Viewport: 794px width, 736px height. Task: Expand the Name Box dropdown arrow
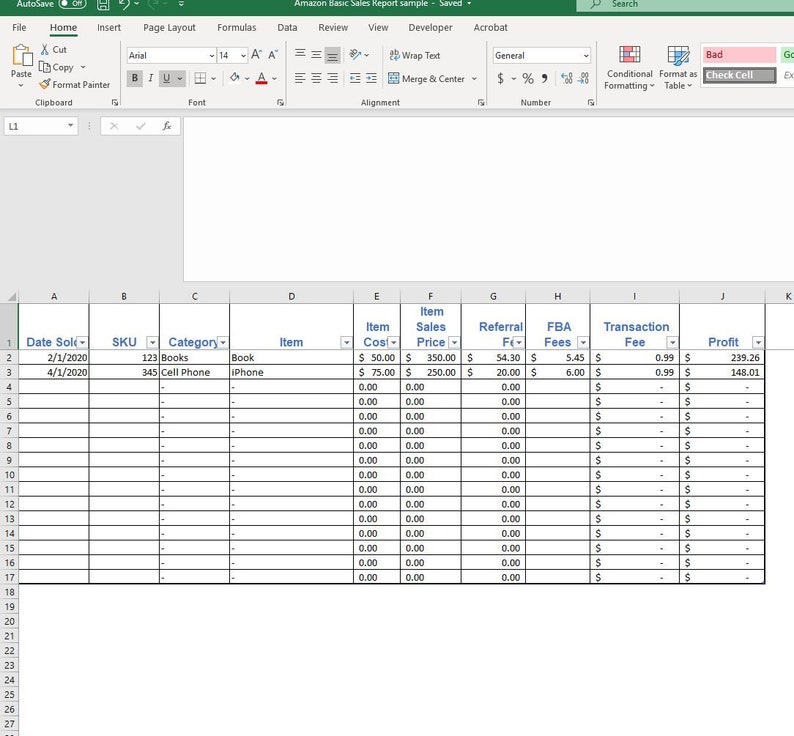70,125
